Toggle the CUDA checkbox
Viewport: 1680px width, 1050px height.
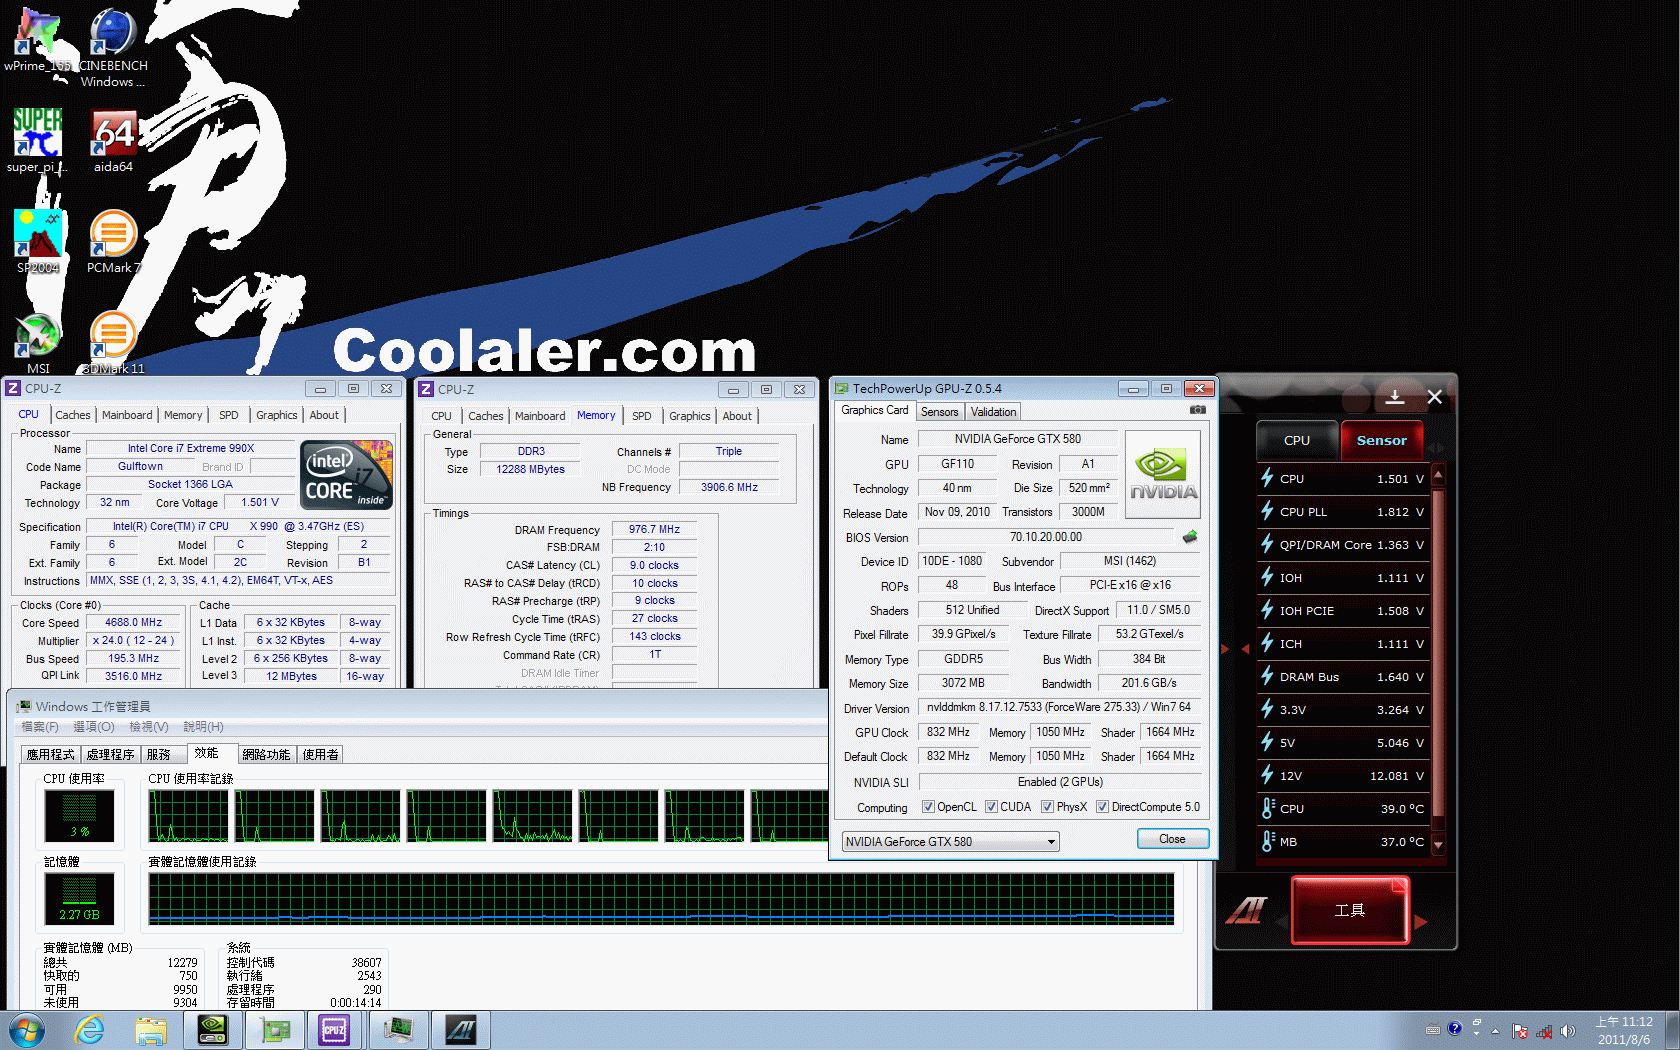tap(991, 807)
